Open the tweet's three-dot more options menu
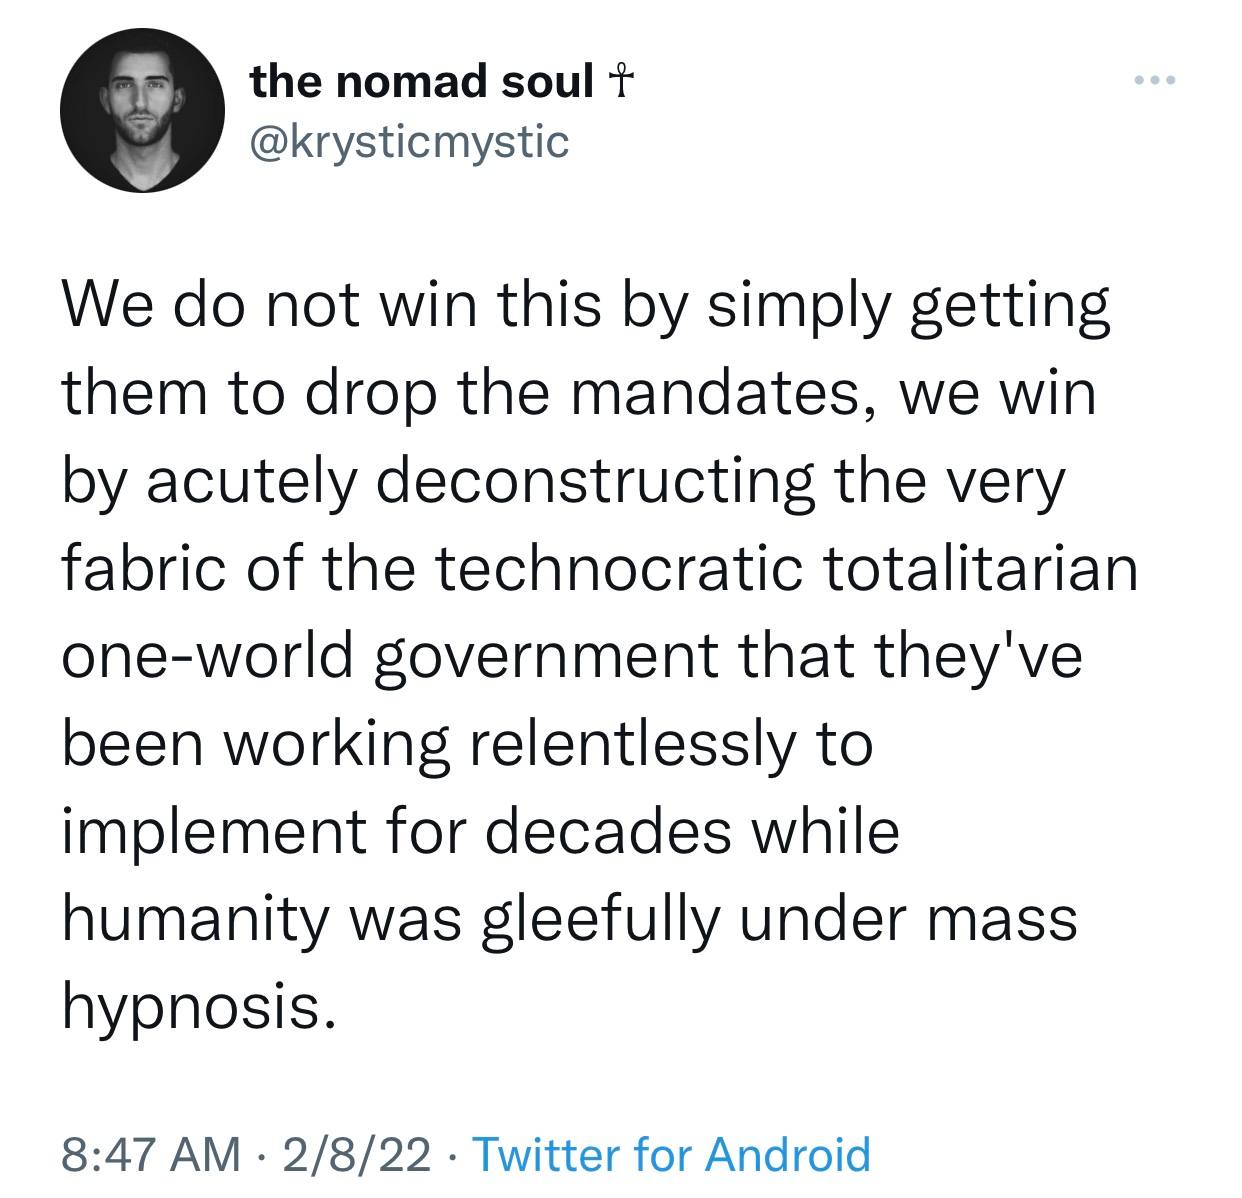The height and width of the screenshot is (1198, 1242). pos(1157,79)
